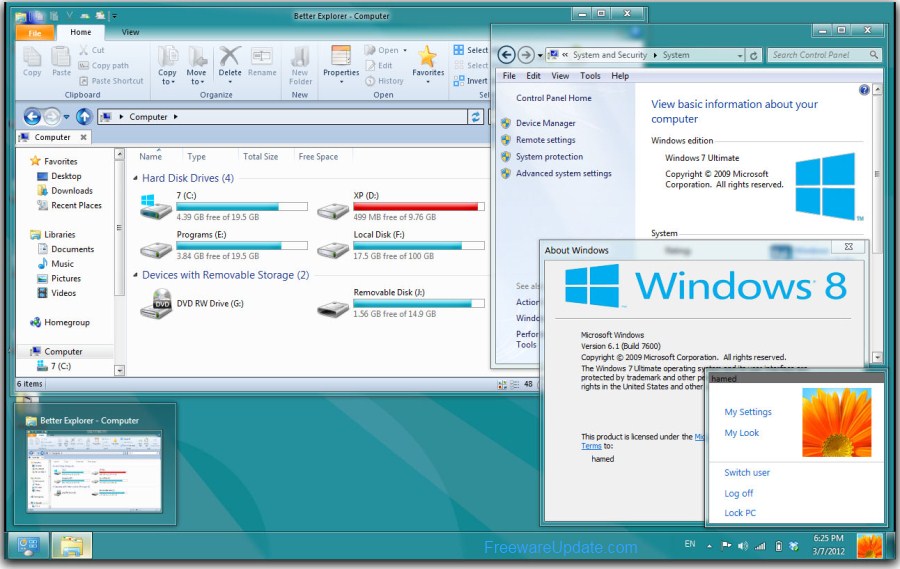Open recent locations dropdown beside Back
900x569 pixels.
tap(67, 117)
